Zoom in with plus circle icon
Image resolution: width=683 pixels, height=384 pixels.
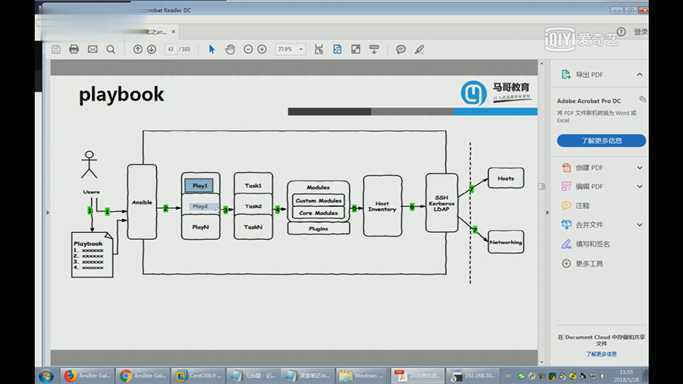coord(262,49)
